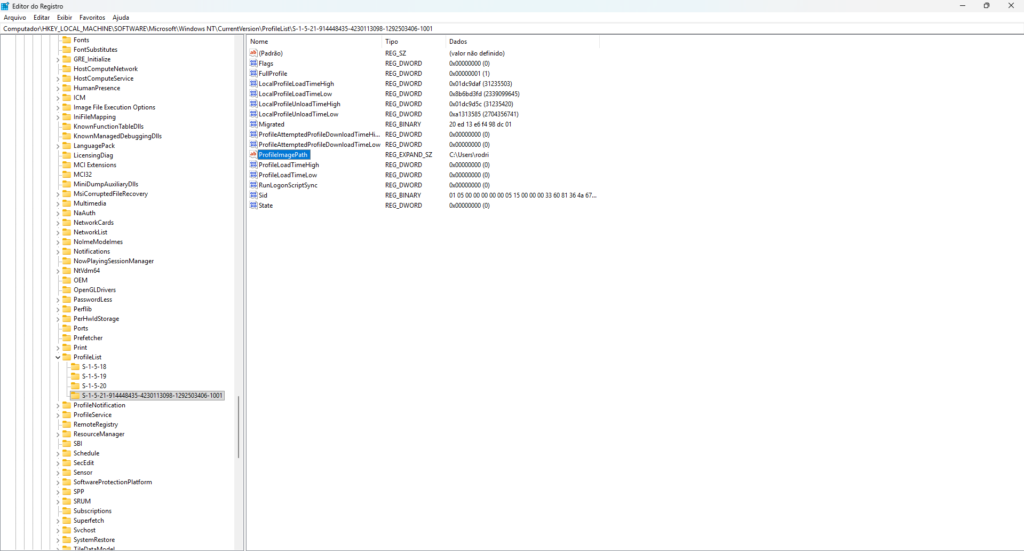
Task: Click the Migrated binary value icon
Action: [253, 124]
